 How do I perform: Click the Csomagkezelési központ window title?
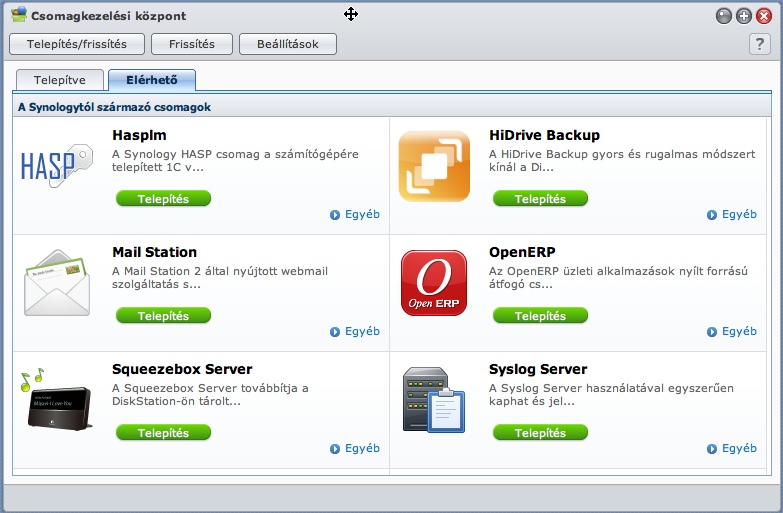pos(108,16)
